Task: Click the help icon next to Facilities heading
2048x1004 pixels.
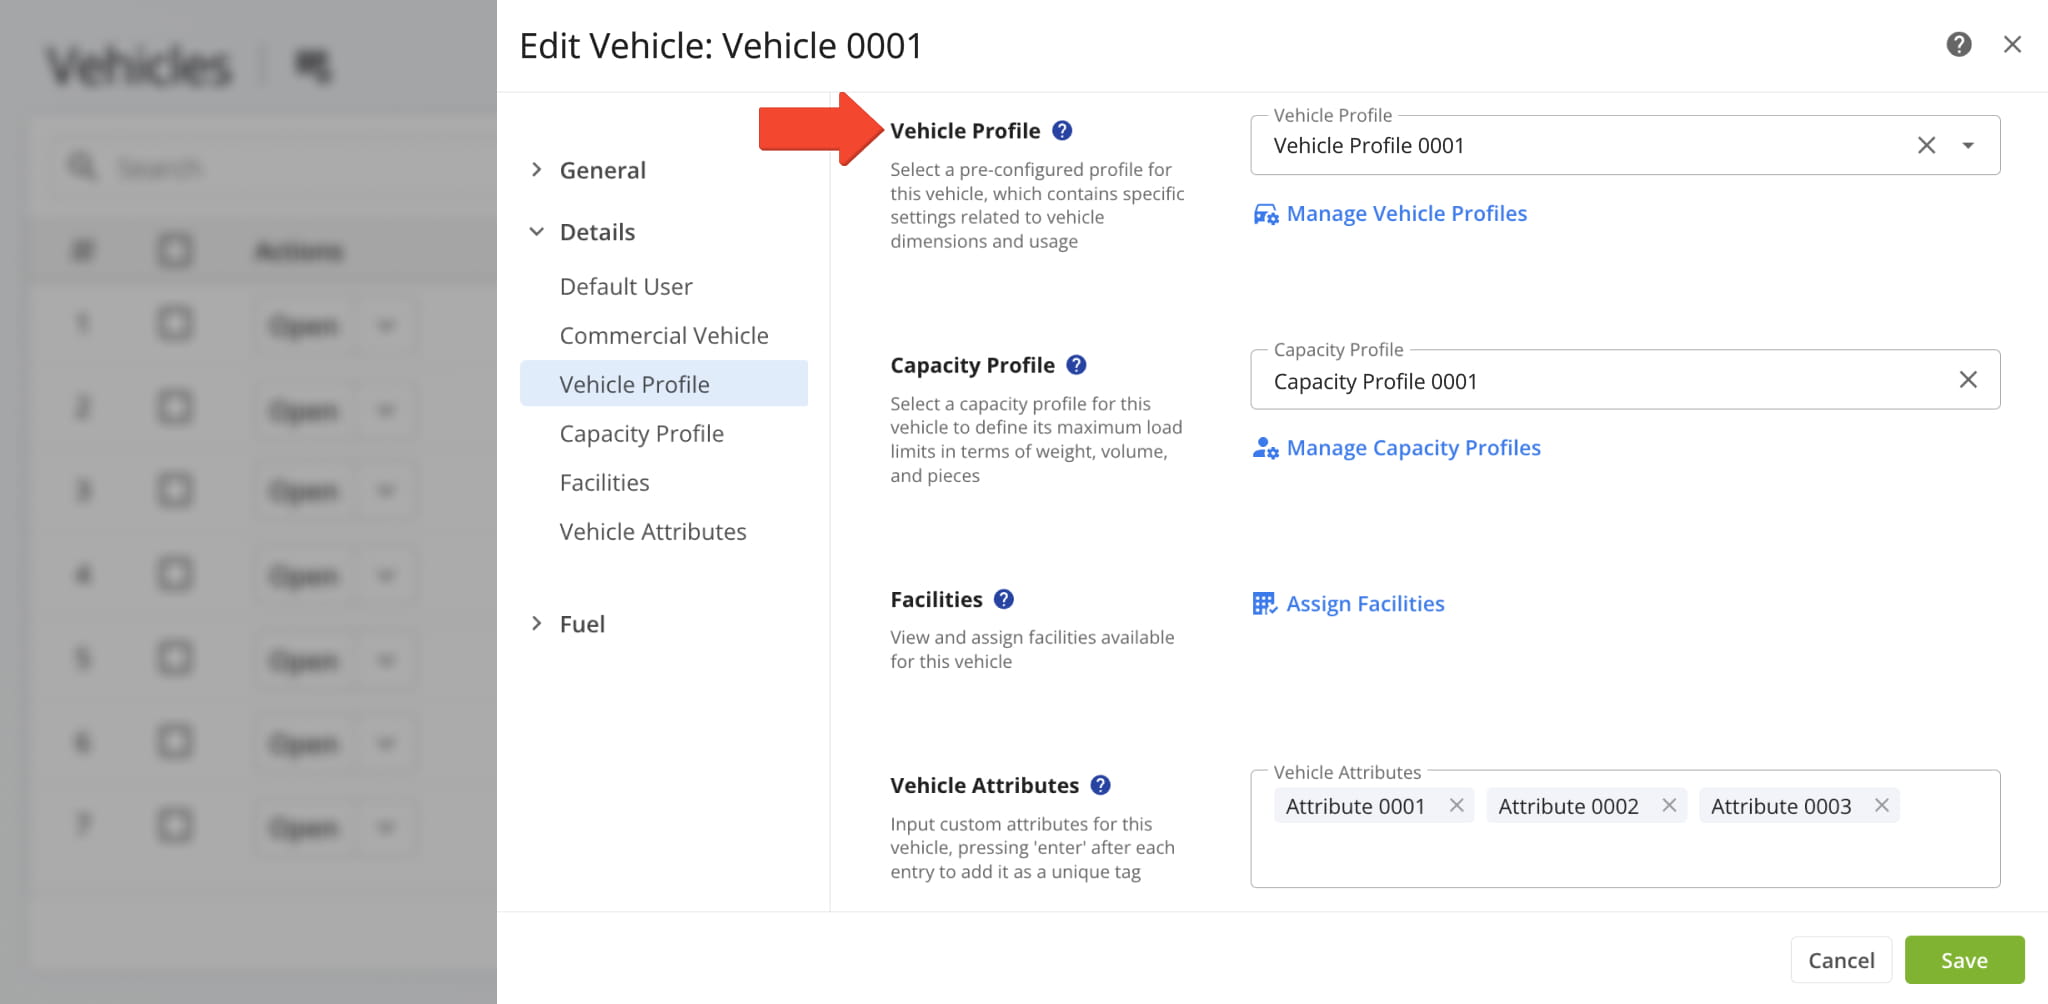Action: click(x=1004, y=599)
